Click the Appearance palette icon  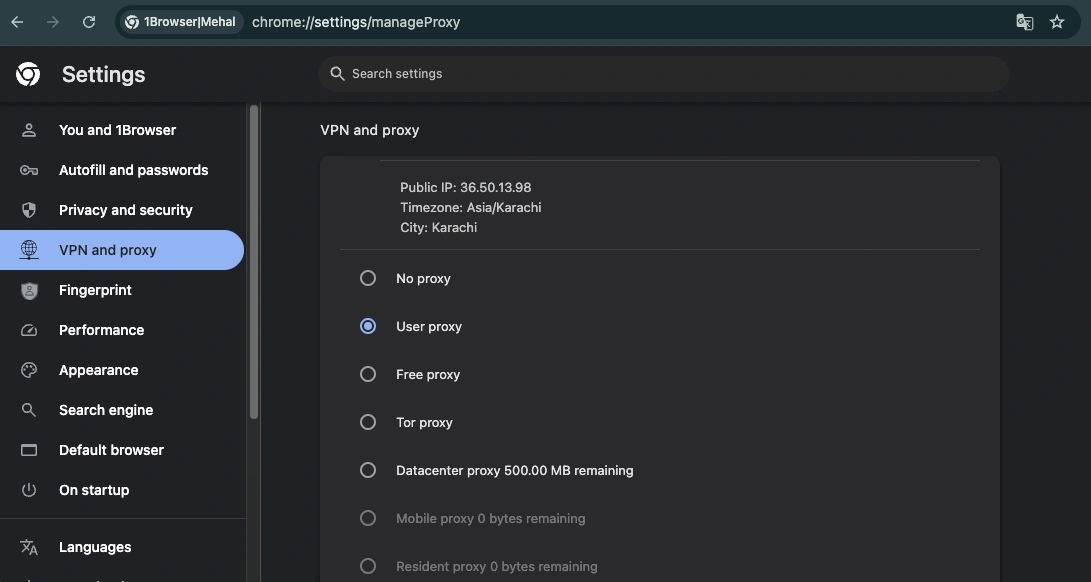[x=29, y=370]
